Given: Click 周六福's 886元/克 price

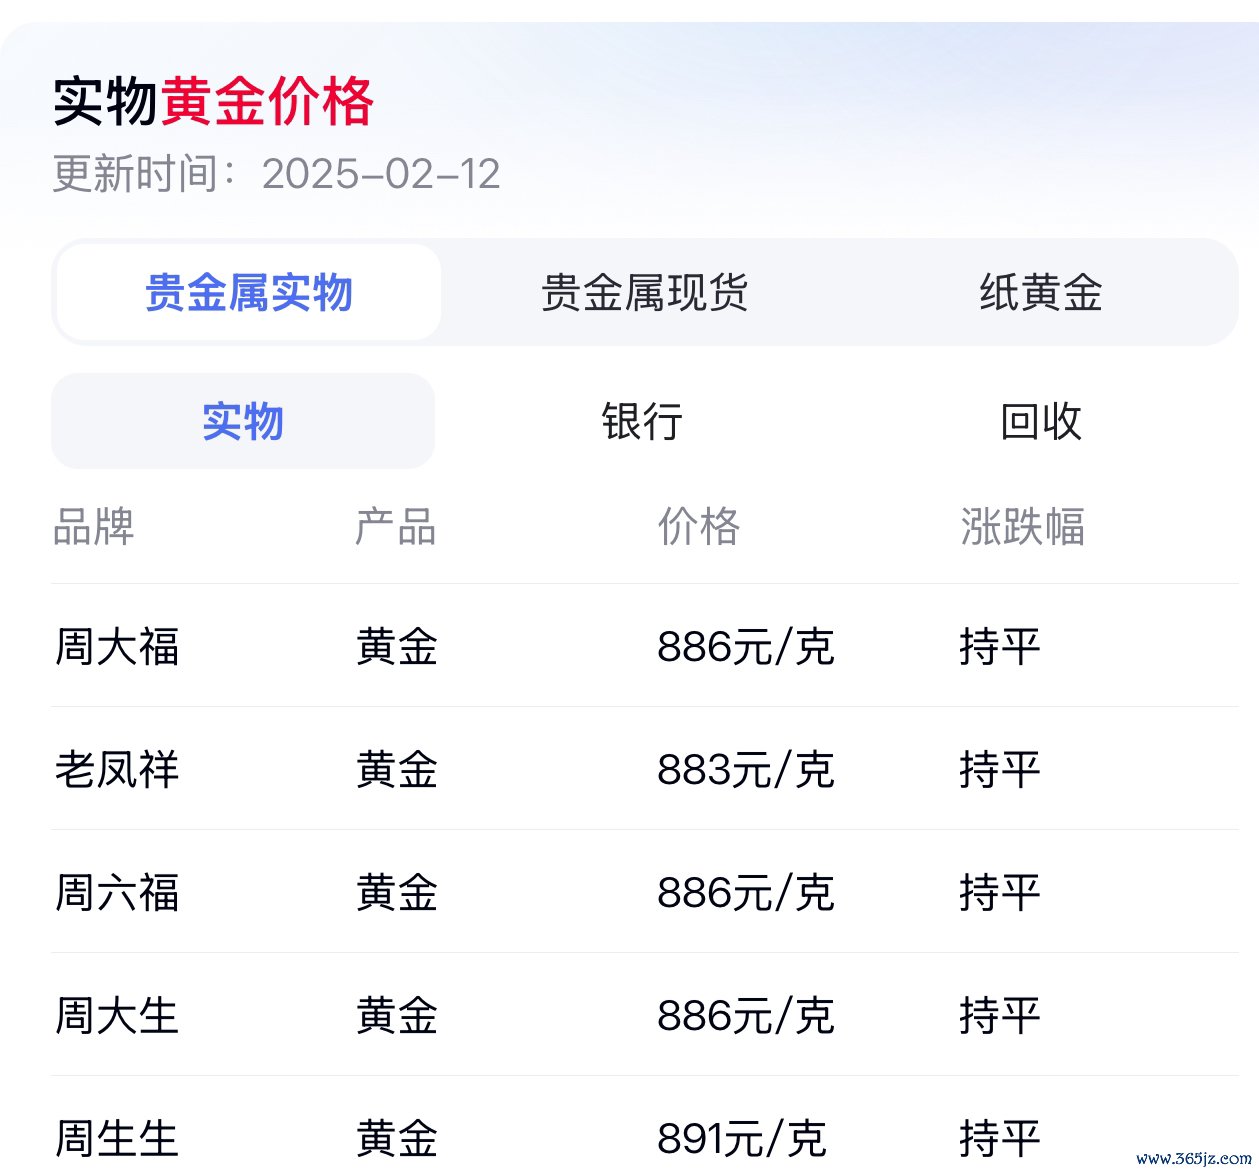Looking at the screenshot, I should 746,892.
